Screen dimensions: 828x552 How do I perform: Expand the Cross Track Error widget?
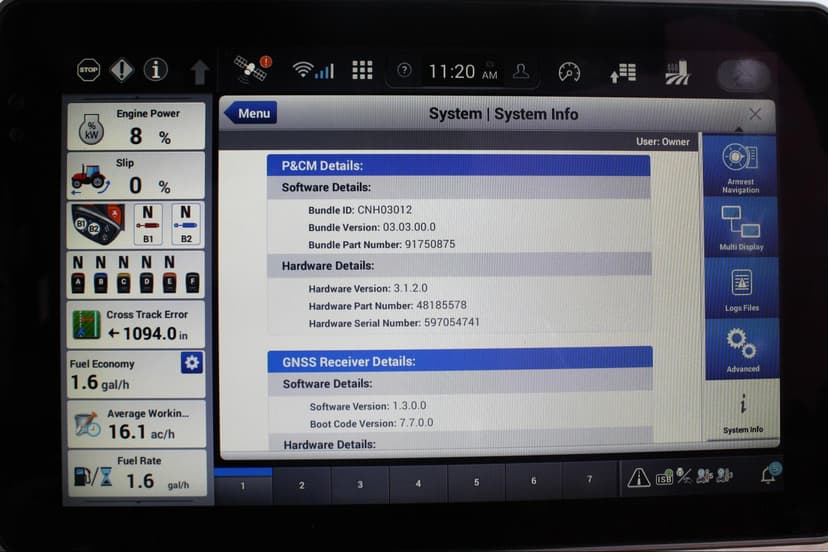[x=135, y=324]
